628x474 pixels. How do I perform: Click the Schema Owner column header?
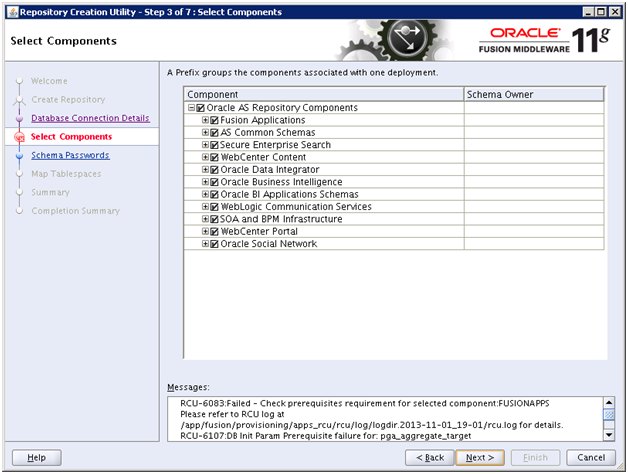[x=534, y=95]
